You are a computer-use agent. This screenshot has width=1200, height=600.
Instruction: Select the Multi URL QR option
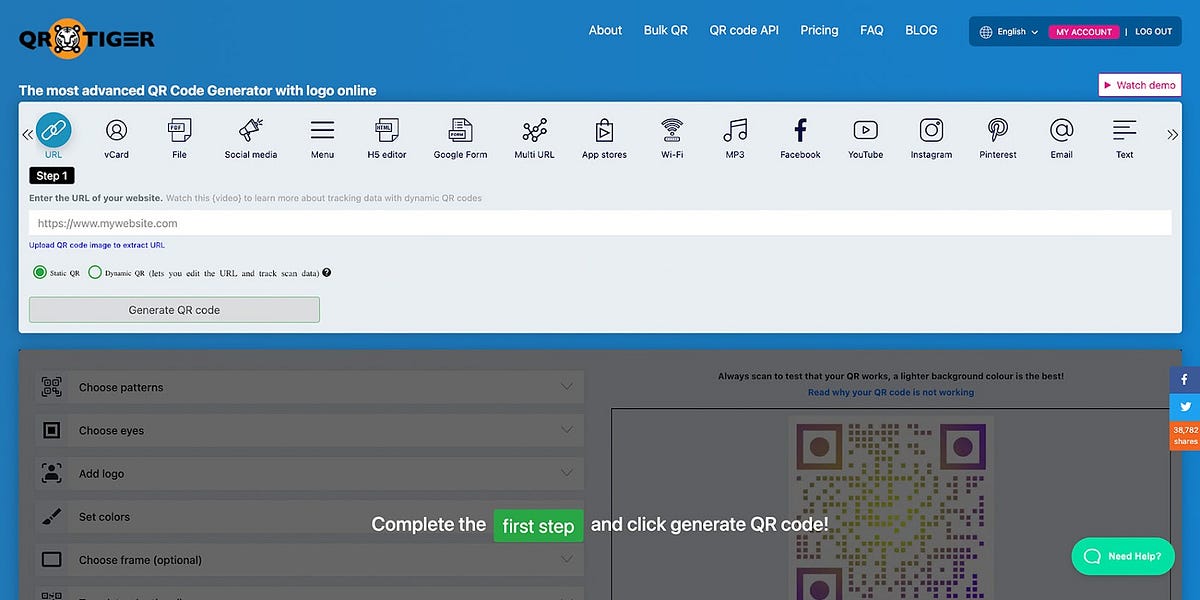(x=534, y=138)
